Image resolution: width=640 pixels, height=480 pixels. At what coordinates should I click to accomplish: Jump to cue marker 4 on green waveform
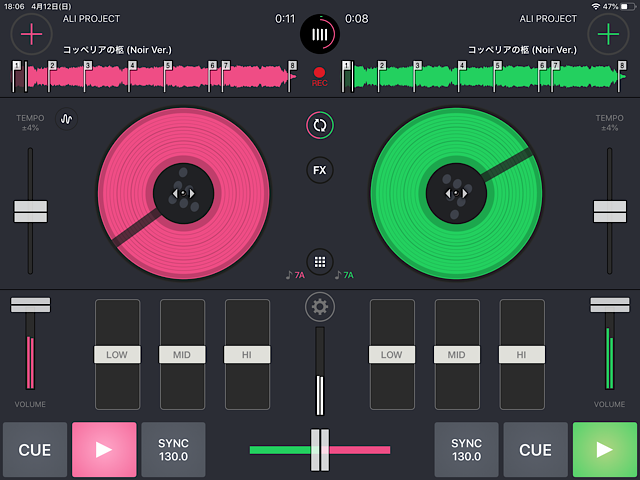point(462,65)
